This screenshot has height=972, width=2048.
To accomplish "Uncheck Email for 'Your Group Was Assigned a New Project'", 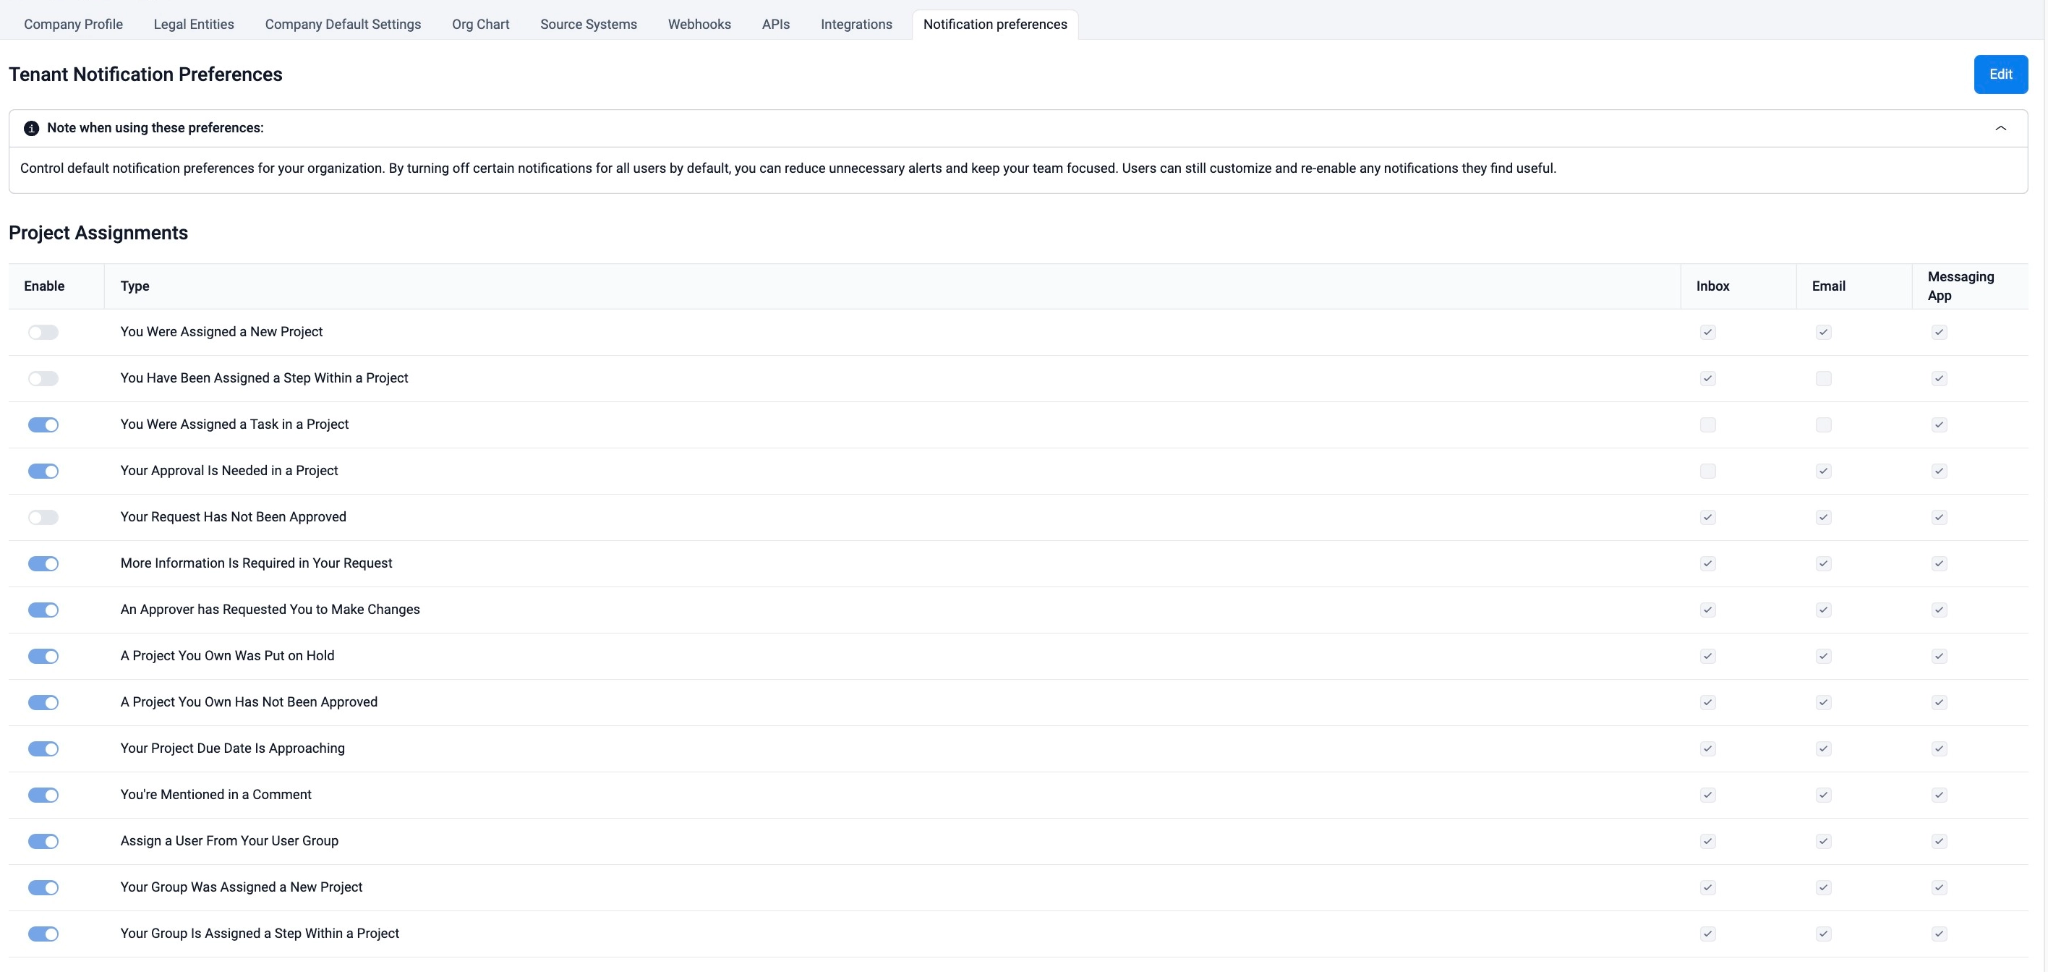I will tap(1823, 888).
